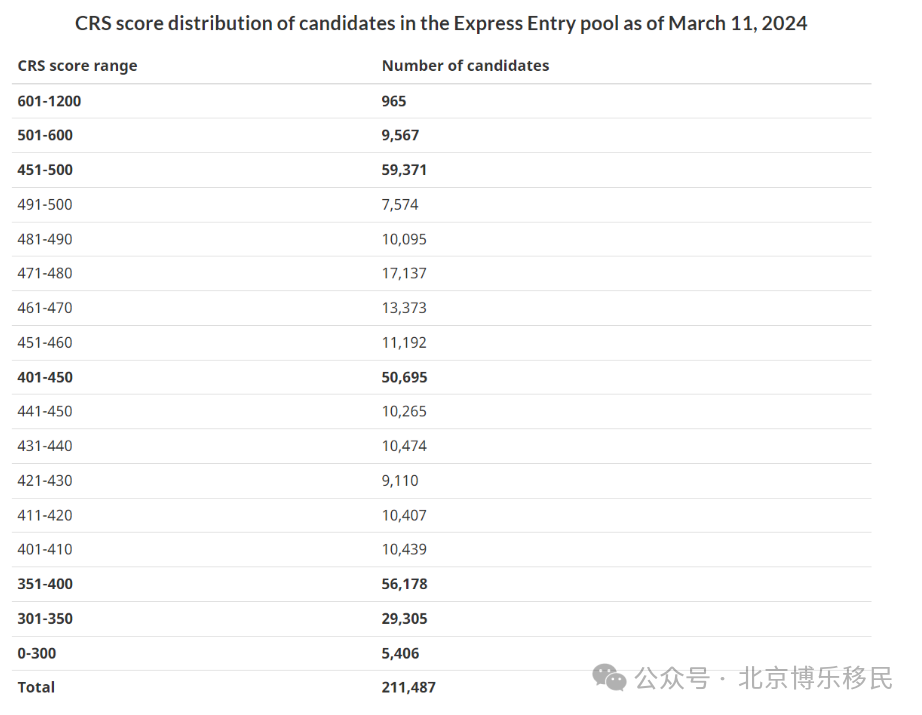
Task: Click the 10,095 value for 481-490
Action: tap(404, 239)
